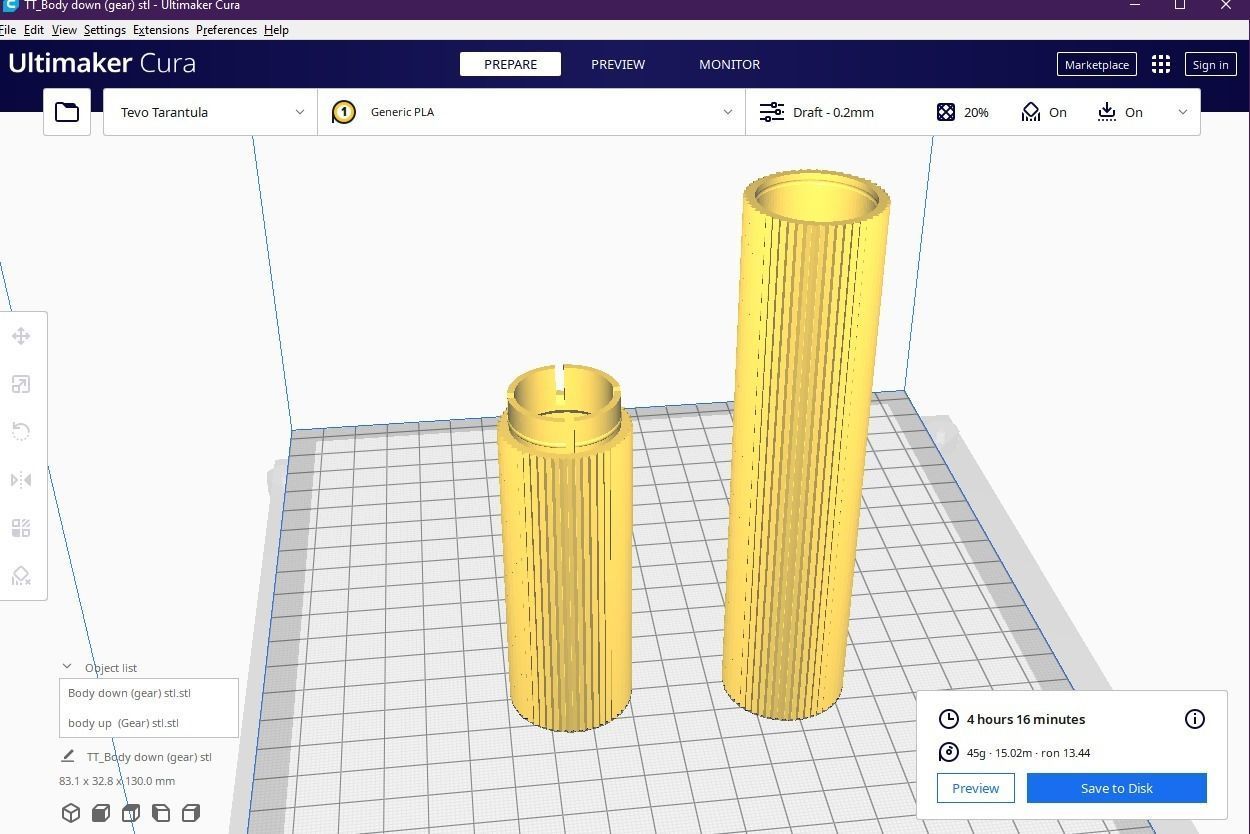
Task: Click the extruder 1 material icon
Action: [343, 112]
